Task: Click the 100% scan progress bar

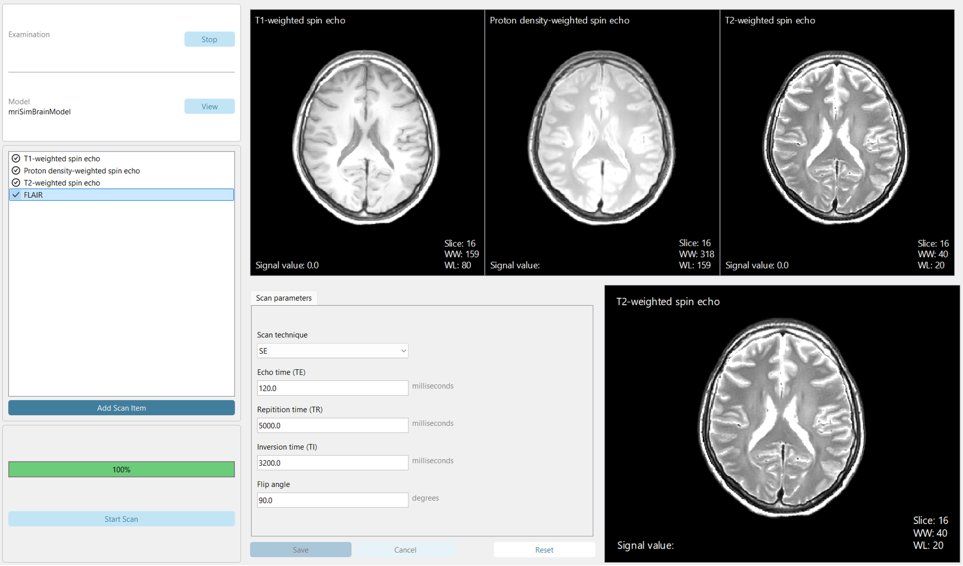Action: (x=121, y=469)
